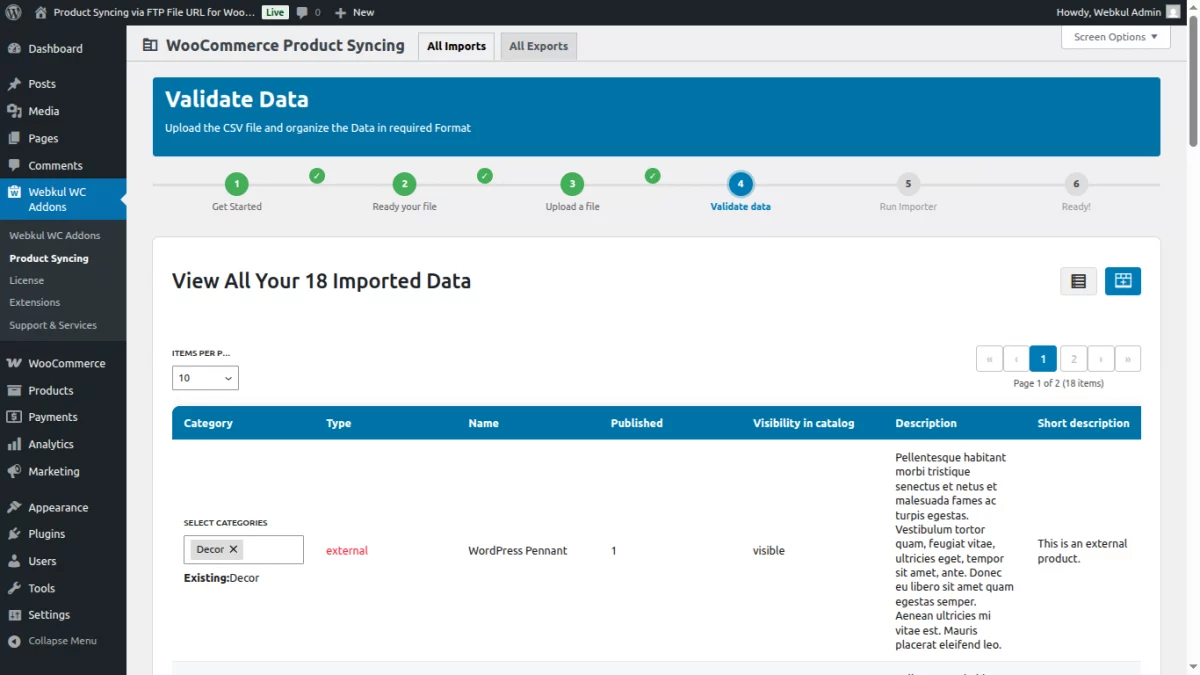The height and width of the screenshot is (675, 1200).
Task: Select the completed checkmark after Get Started
Action: (x=317, y=174)
